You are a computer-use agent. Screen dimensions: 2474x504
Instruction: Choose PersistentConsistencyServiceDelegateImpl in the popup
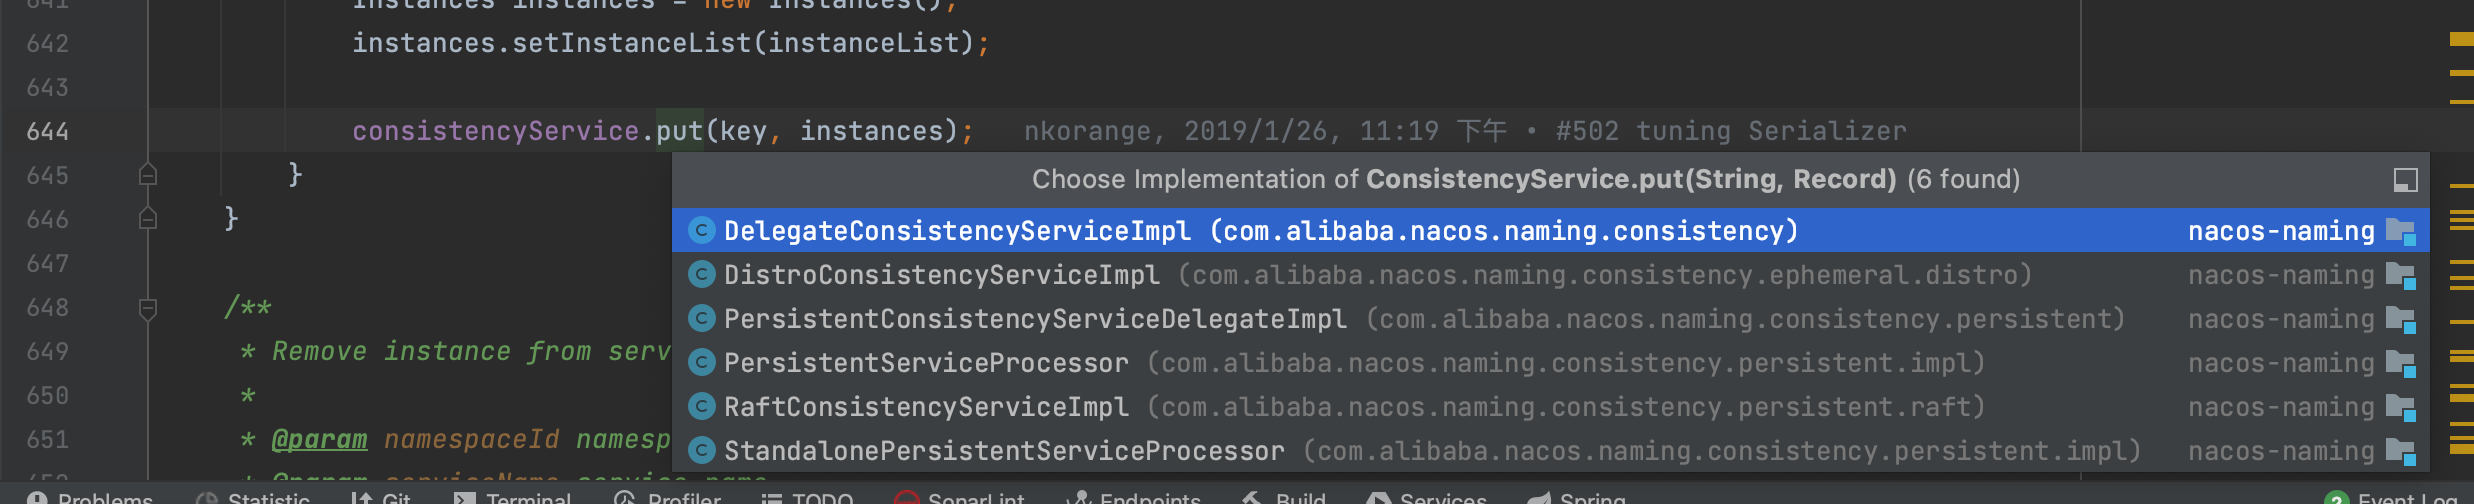coord(1034,319)
